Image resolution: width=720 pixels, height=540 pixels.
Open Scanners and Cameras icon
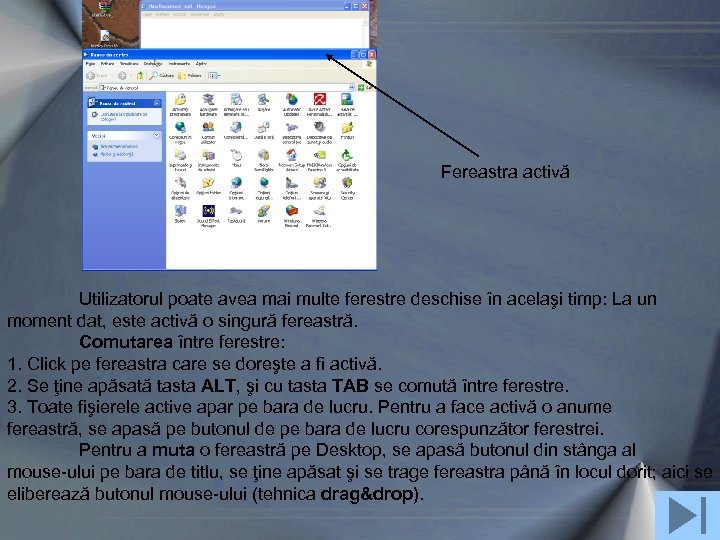click(x=320, y=183)
